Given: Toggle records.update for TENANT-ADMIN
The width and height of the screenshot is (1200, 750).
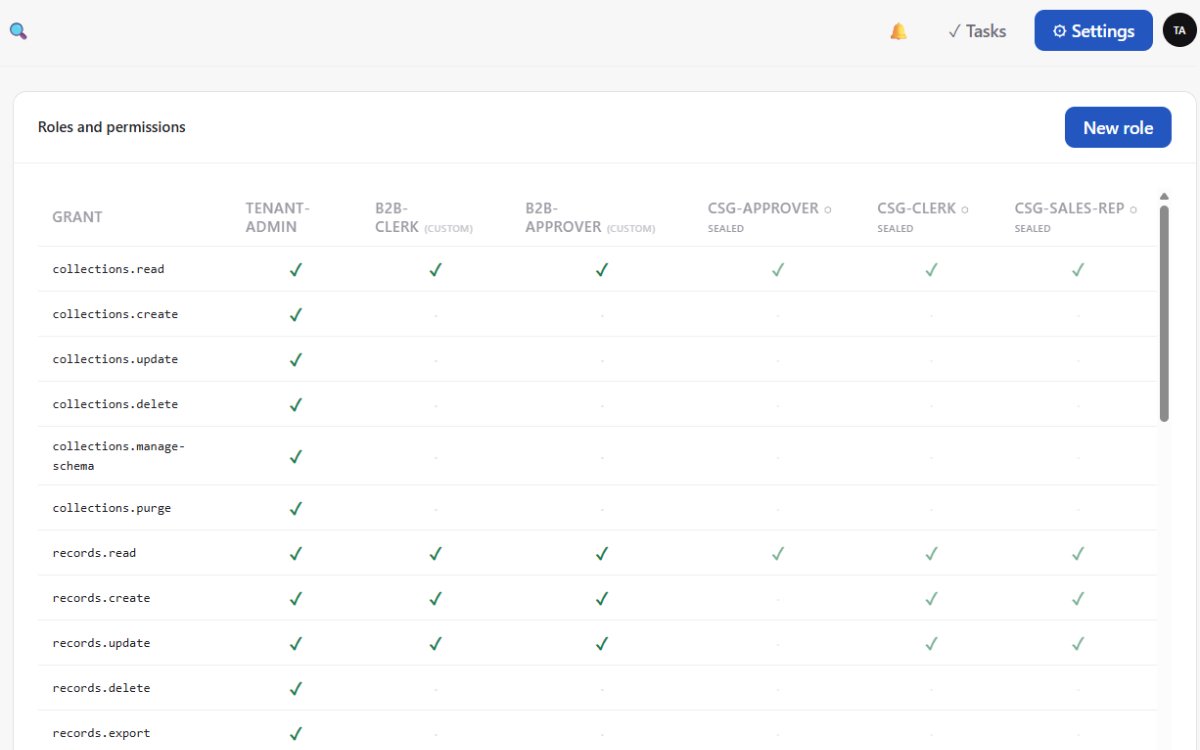Looking at the screenshot, I should (295, 643).
